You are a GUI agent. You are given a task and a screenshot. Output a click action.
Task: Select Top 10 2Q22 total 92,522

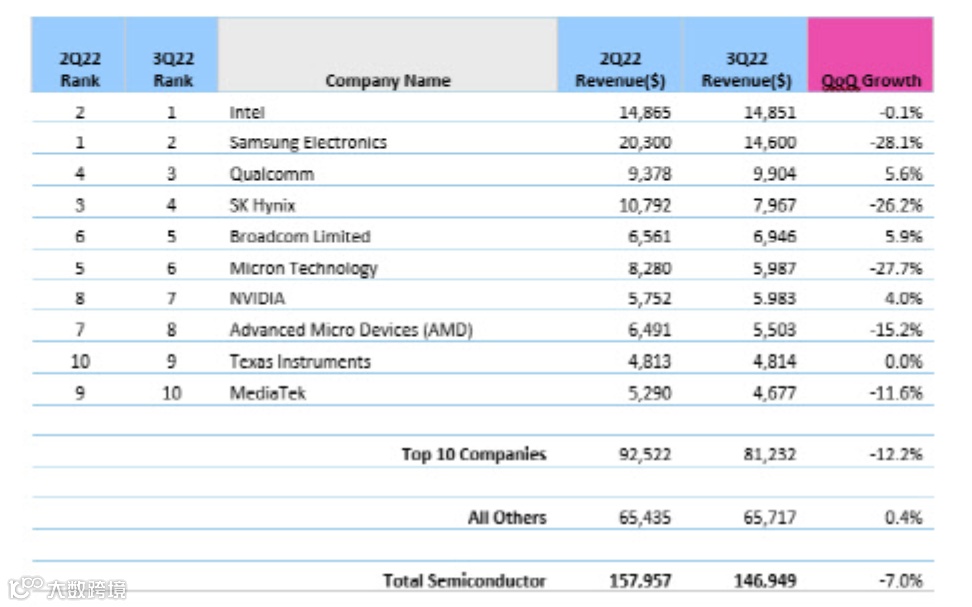(645, 454)
